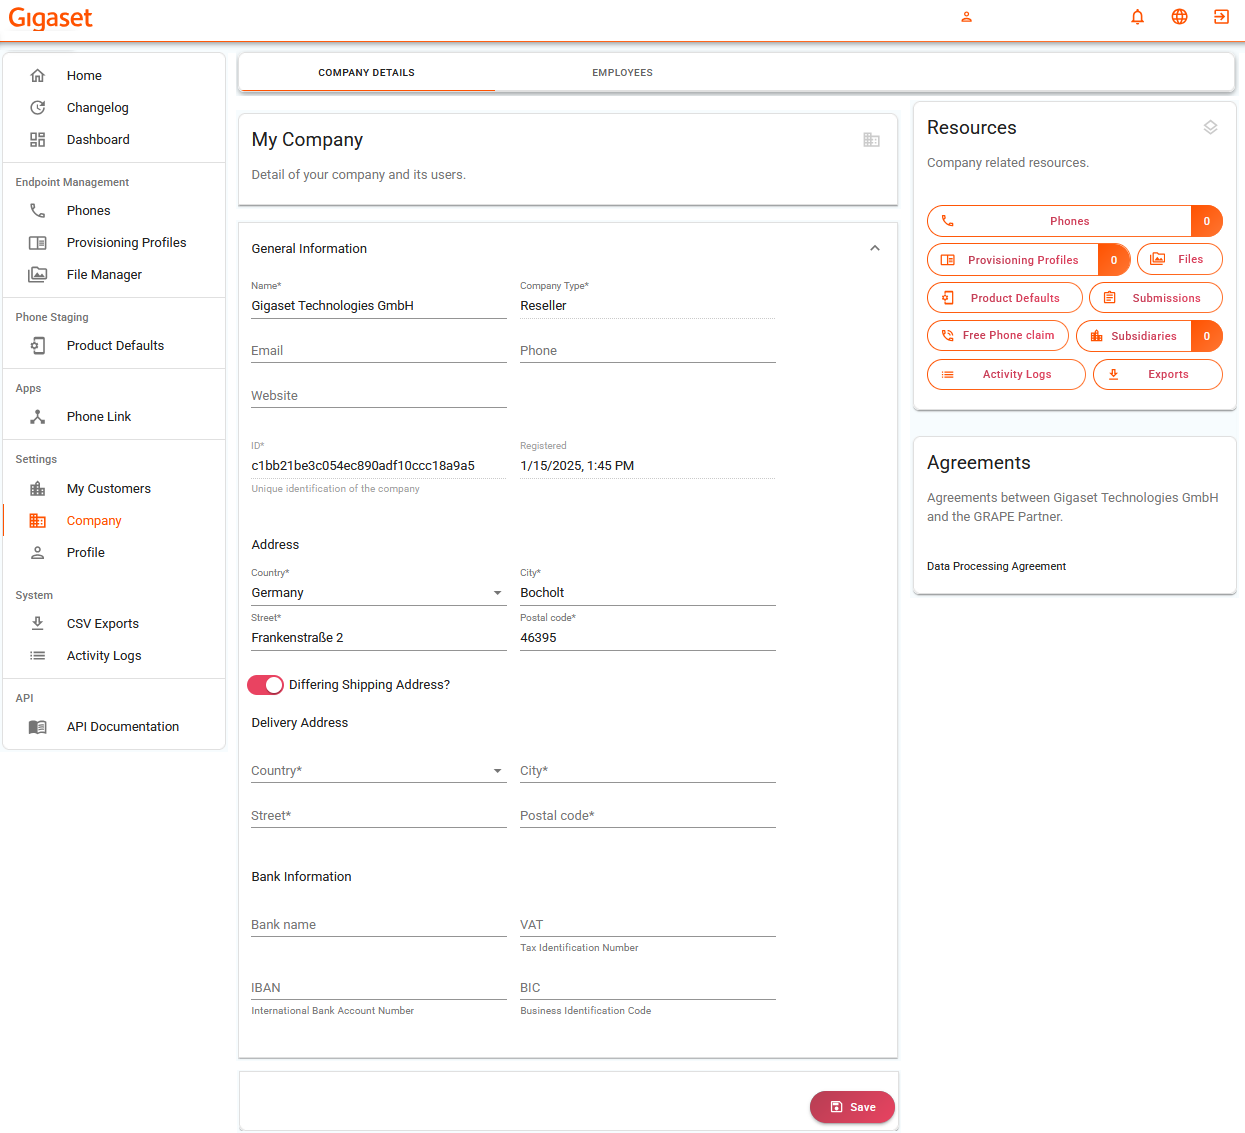Click the Delivery Address Street field

tap(379, 816)
